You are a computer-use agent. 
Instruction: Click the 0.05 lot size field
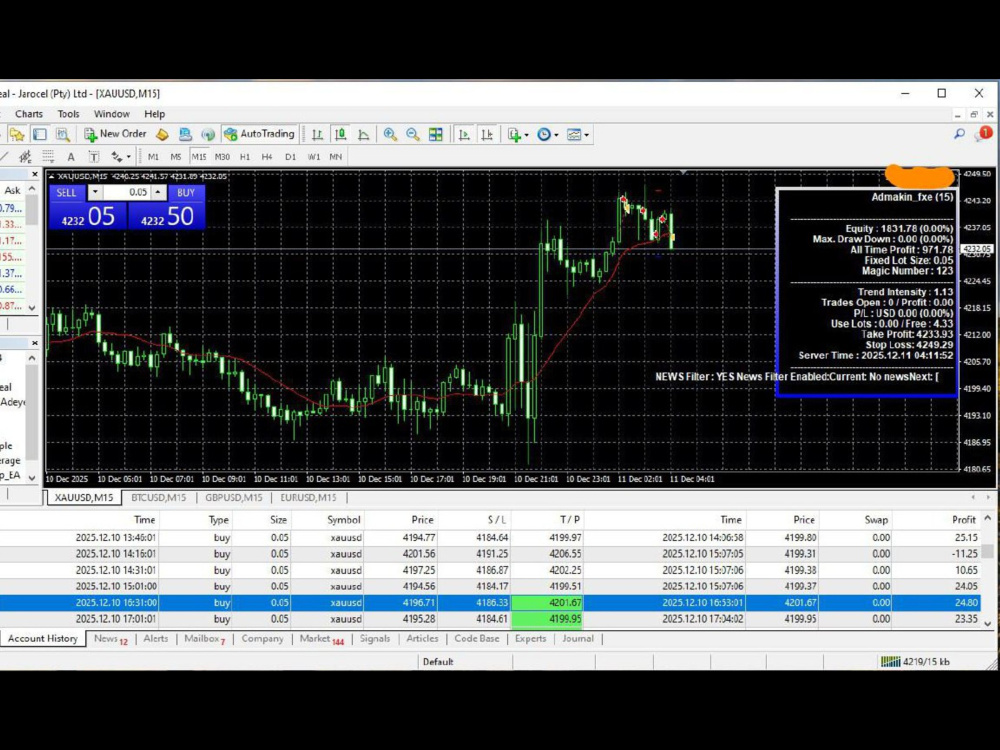coord(127,192)
